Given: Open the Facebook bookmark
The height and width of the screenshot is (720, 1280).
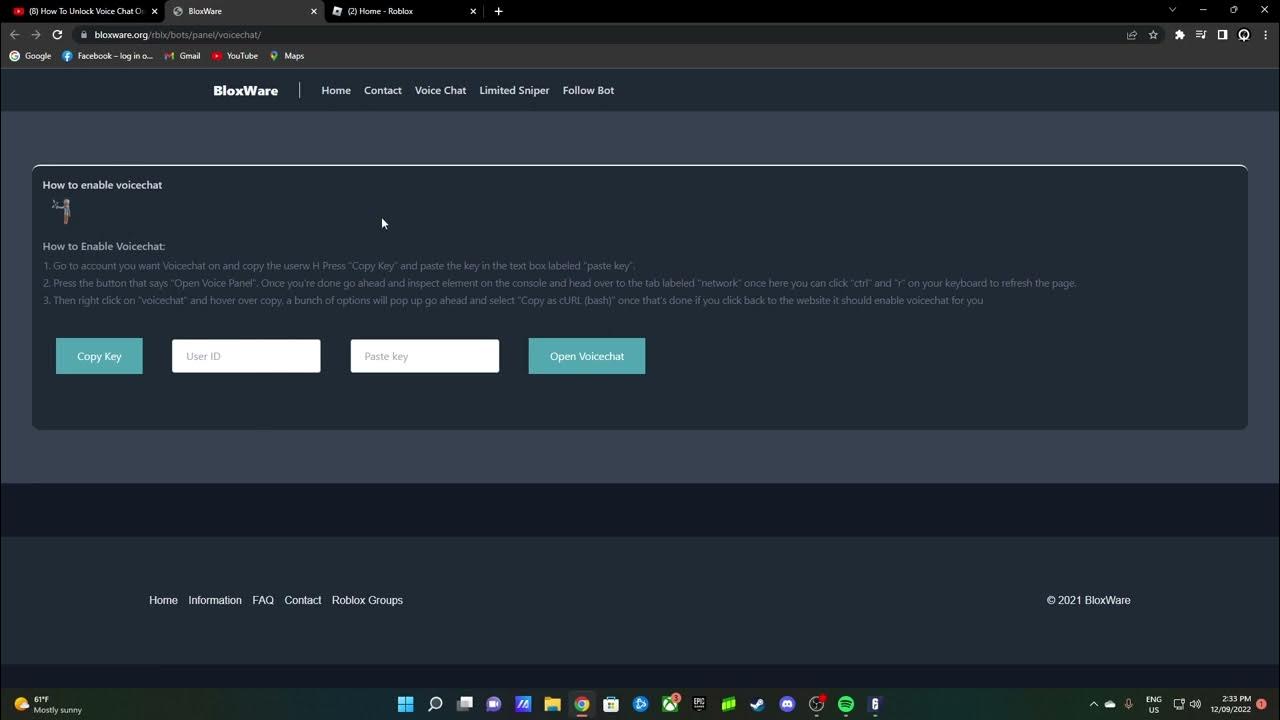Looking at the screenshot, I should click(107, 56).
